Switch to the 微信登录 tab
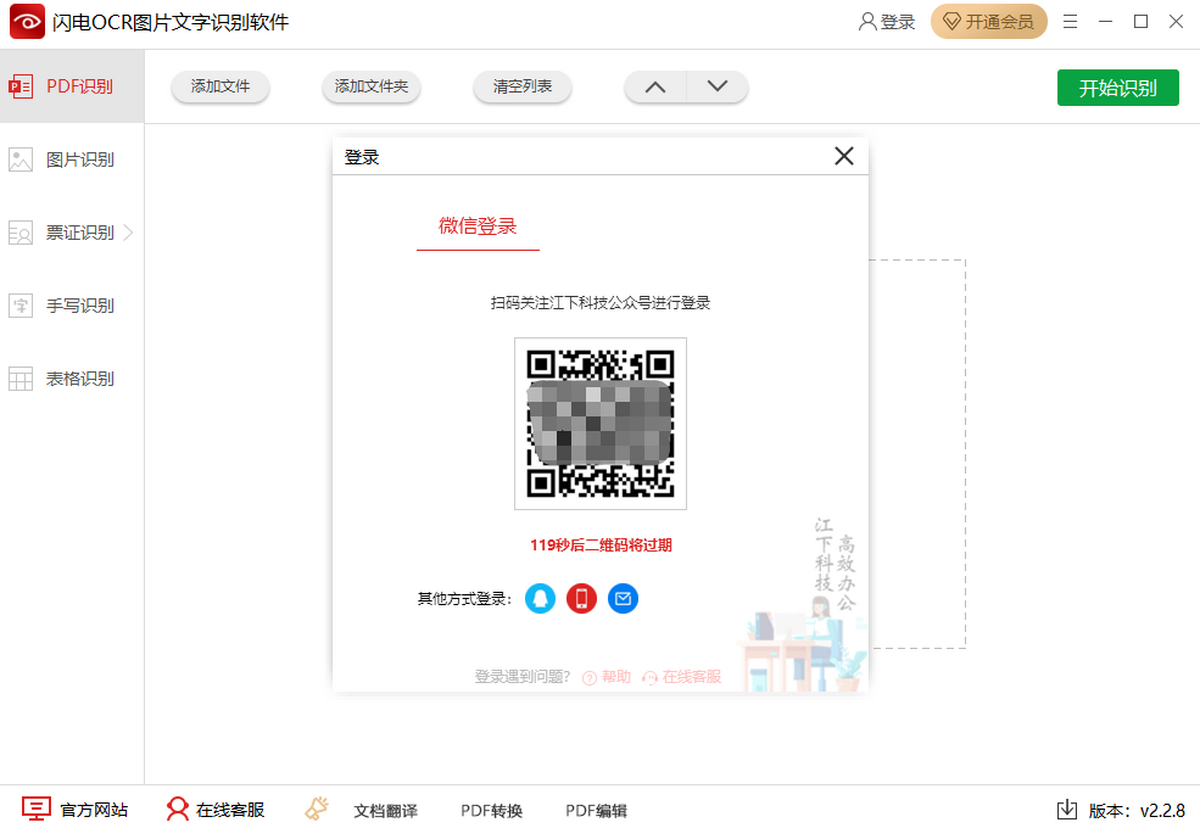This screenshot has width=1200, height=828. [x=477, y=226]
